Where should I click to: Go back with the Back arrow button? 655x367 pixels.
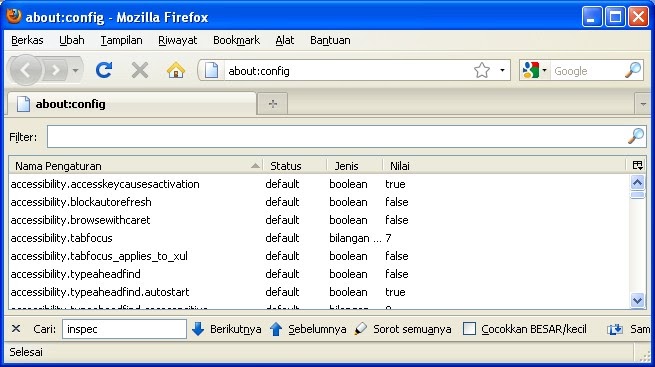point(25,70)
